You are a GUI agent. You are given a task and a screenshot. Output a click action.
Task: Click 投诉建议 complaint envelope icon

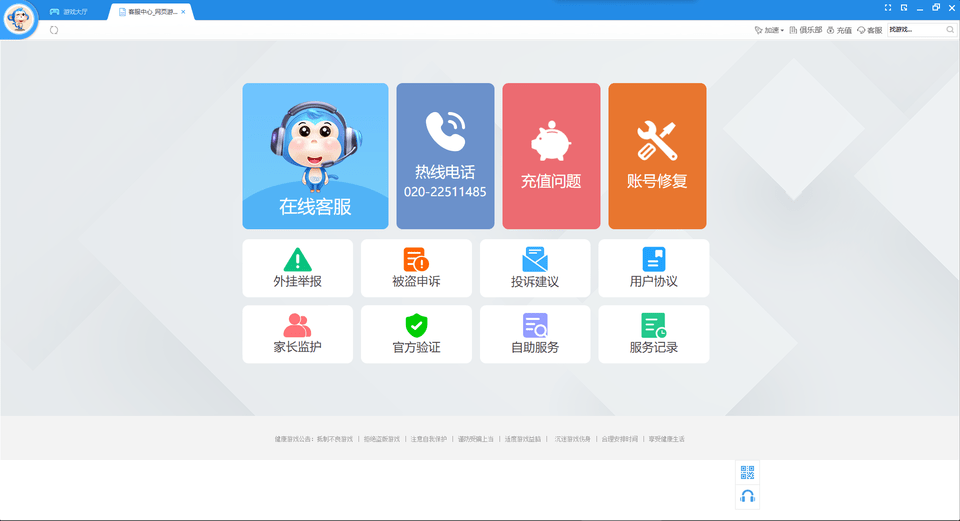point(535,260)
